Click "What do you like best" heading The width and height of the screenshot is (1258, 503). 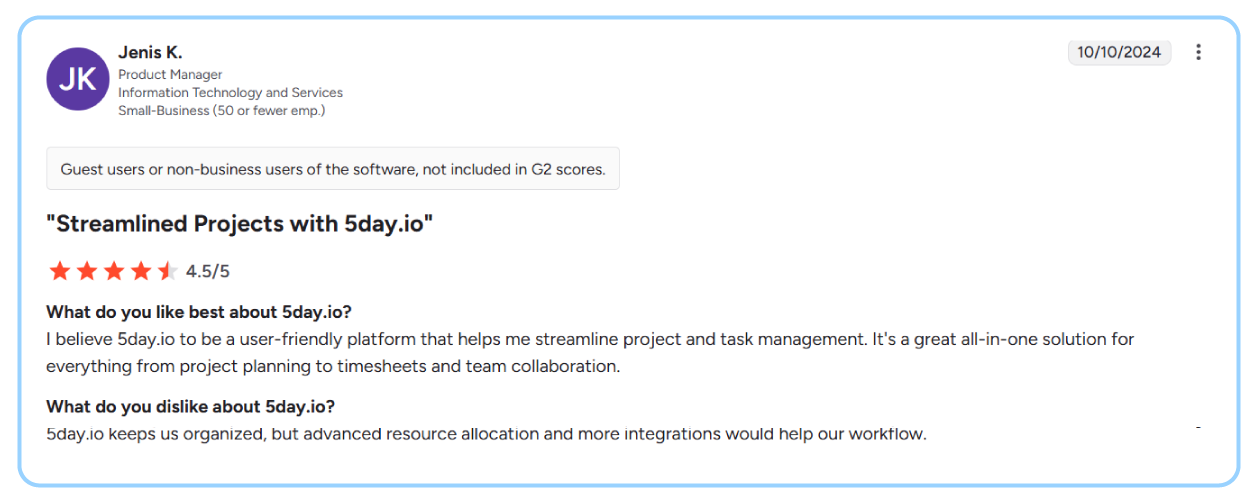199,311
